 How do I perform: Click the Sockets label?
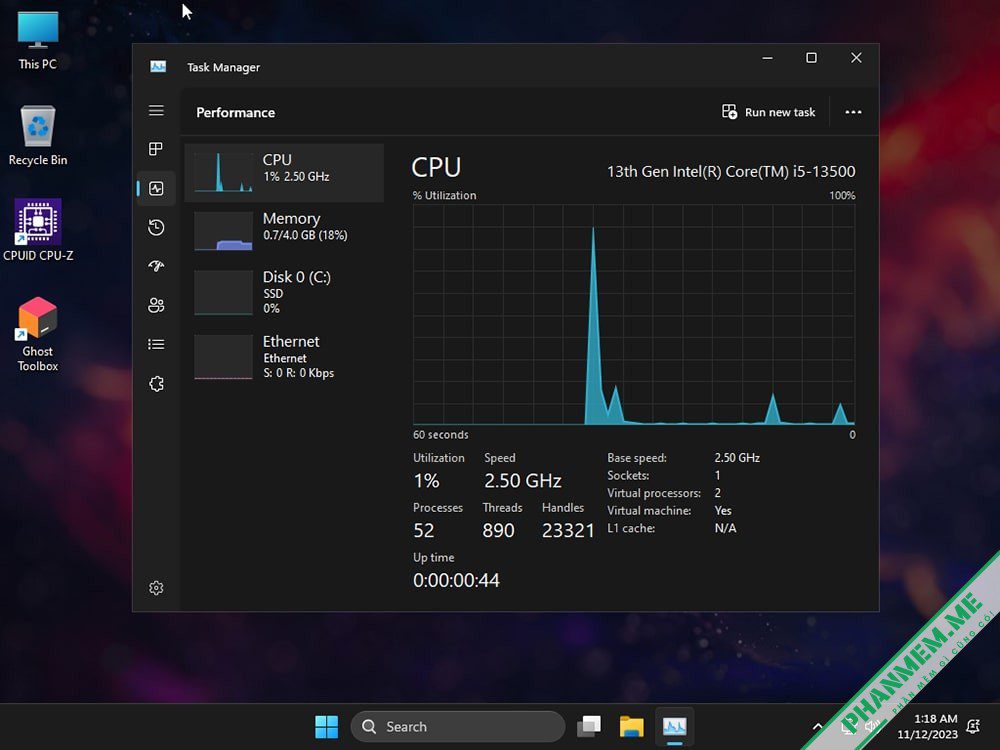(628, 476)
